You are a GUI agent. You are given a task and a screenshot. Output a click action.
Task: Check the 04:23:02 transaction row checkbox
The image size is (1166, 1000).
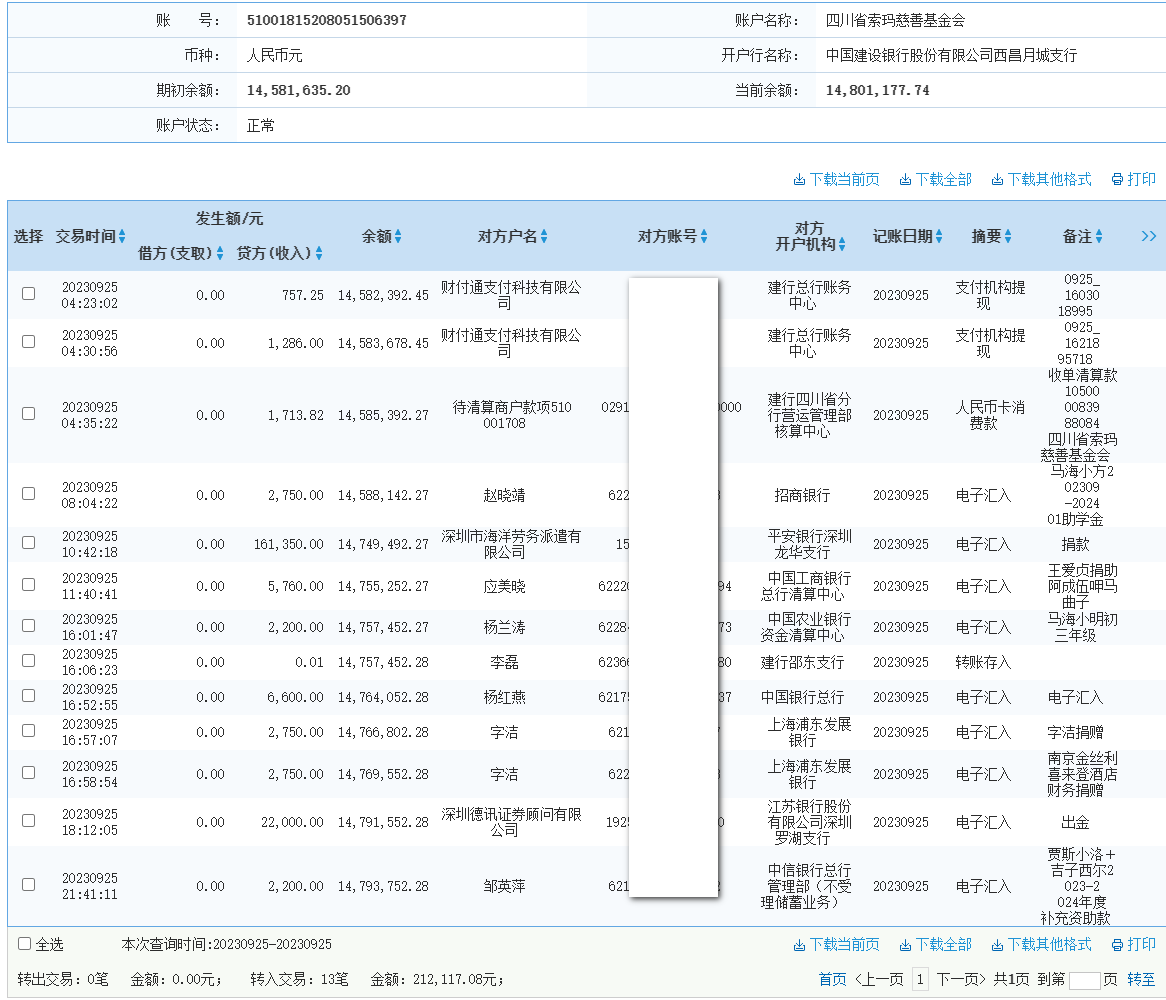[x=28, y=294]
